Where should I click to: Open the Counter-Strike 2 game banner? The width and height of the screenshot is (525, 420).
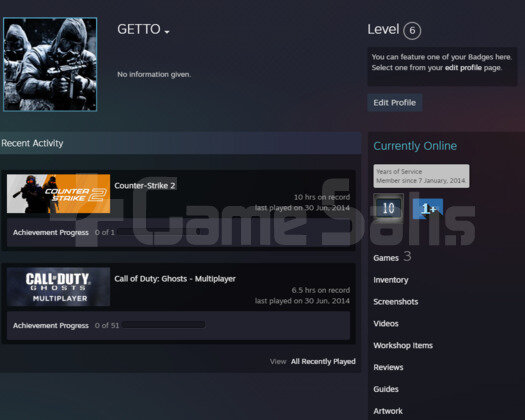point(58,194)
